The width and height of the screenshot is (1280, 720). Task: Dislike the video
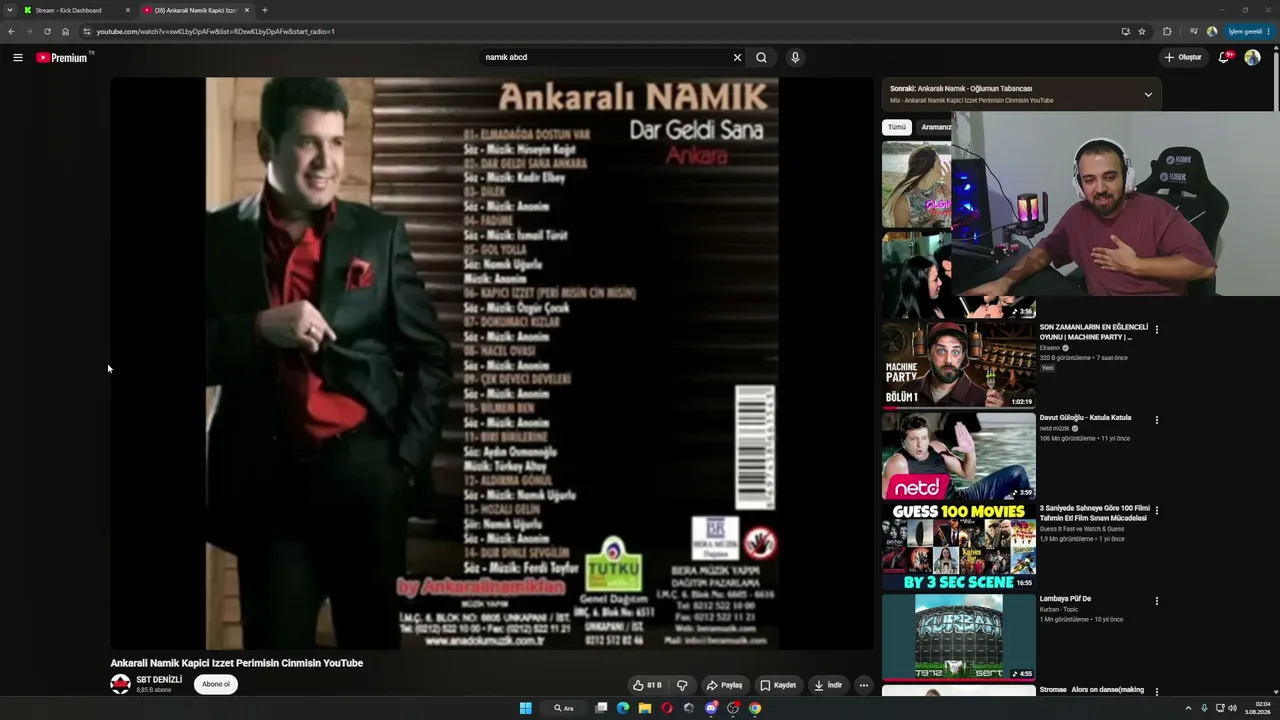coord(682,685)
